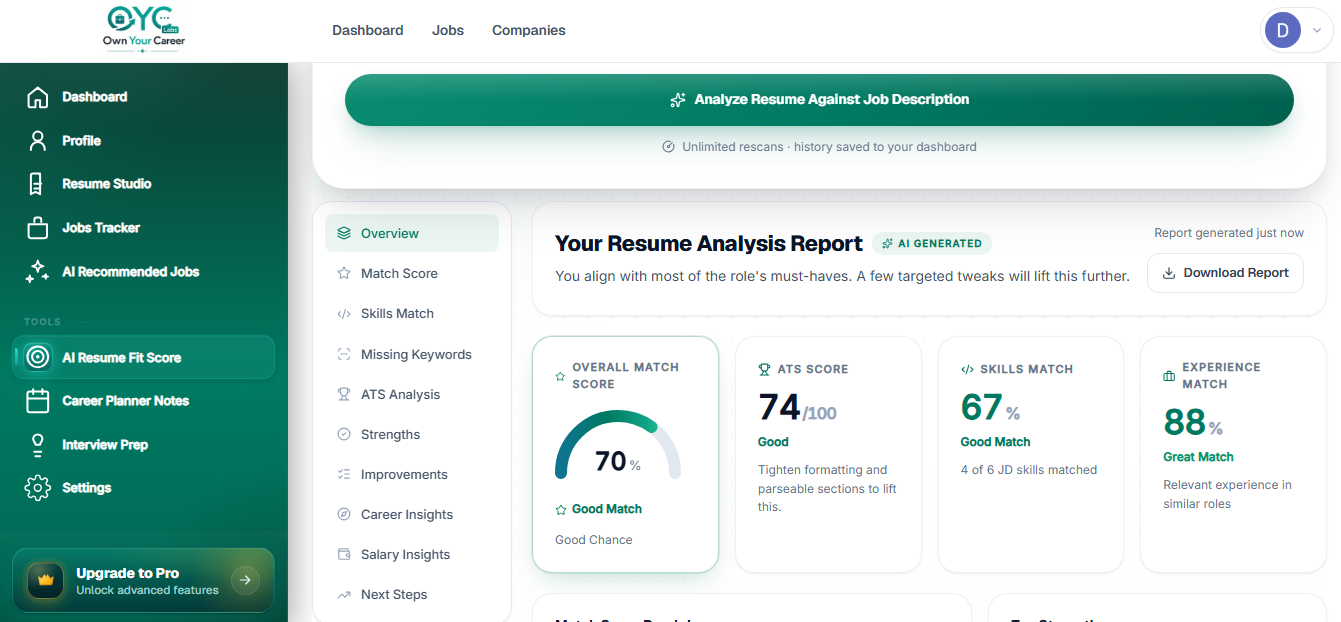Click the Next Steps trend arrow icon
The image size is (1341, 622).
(x=344, y=594)
